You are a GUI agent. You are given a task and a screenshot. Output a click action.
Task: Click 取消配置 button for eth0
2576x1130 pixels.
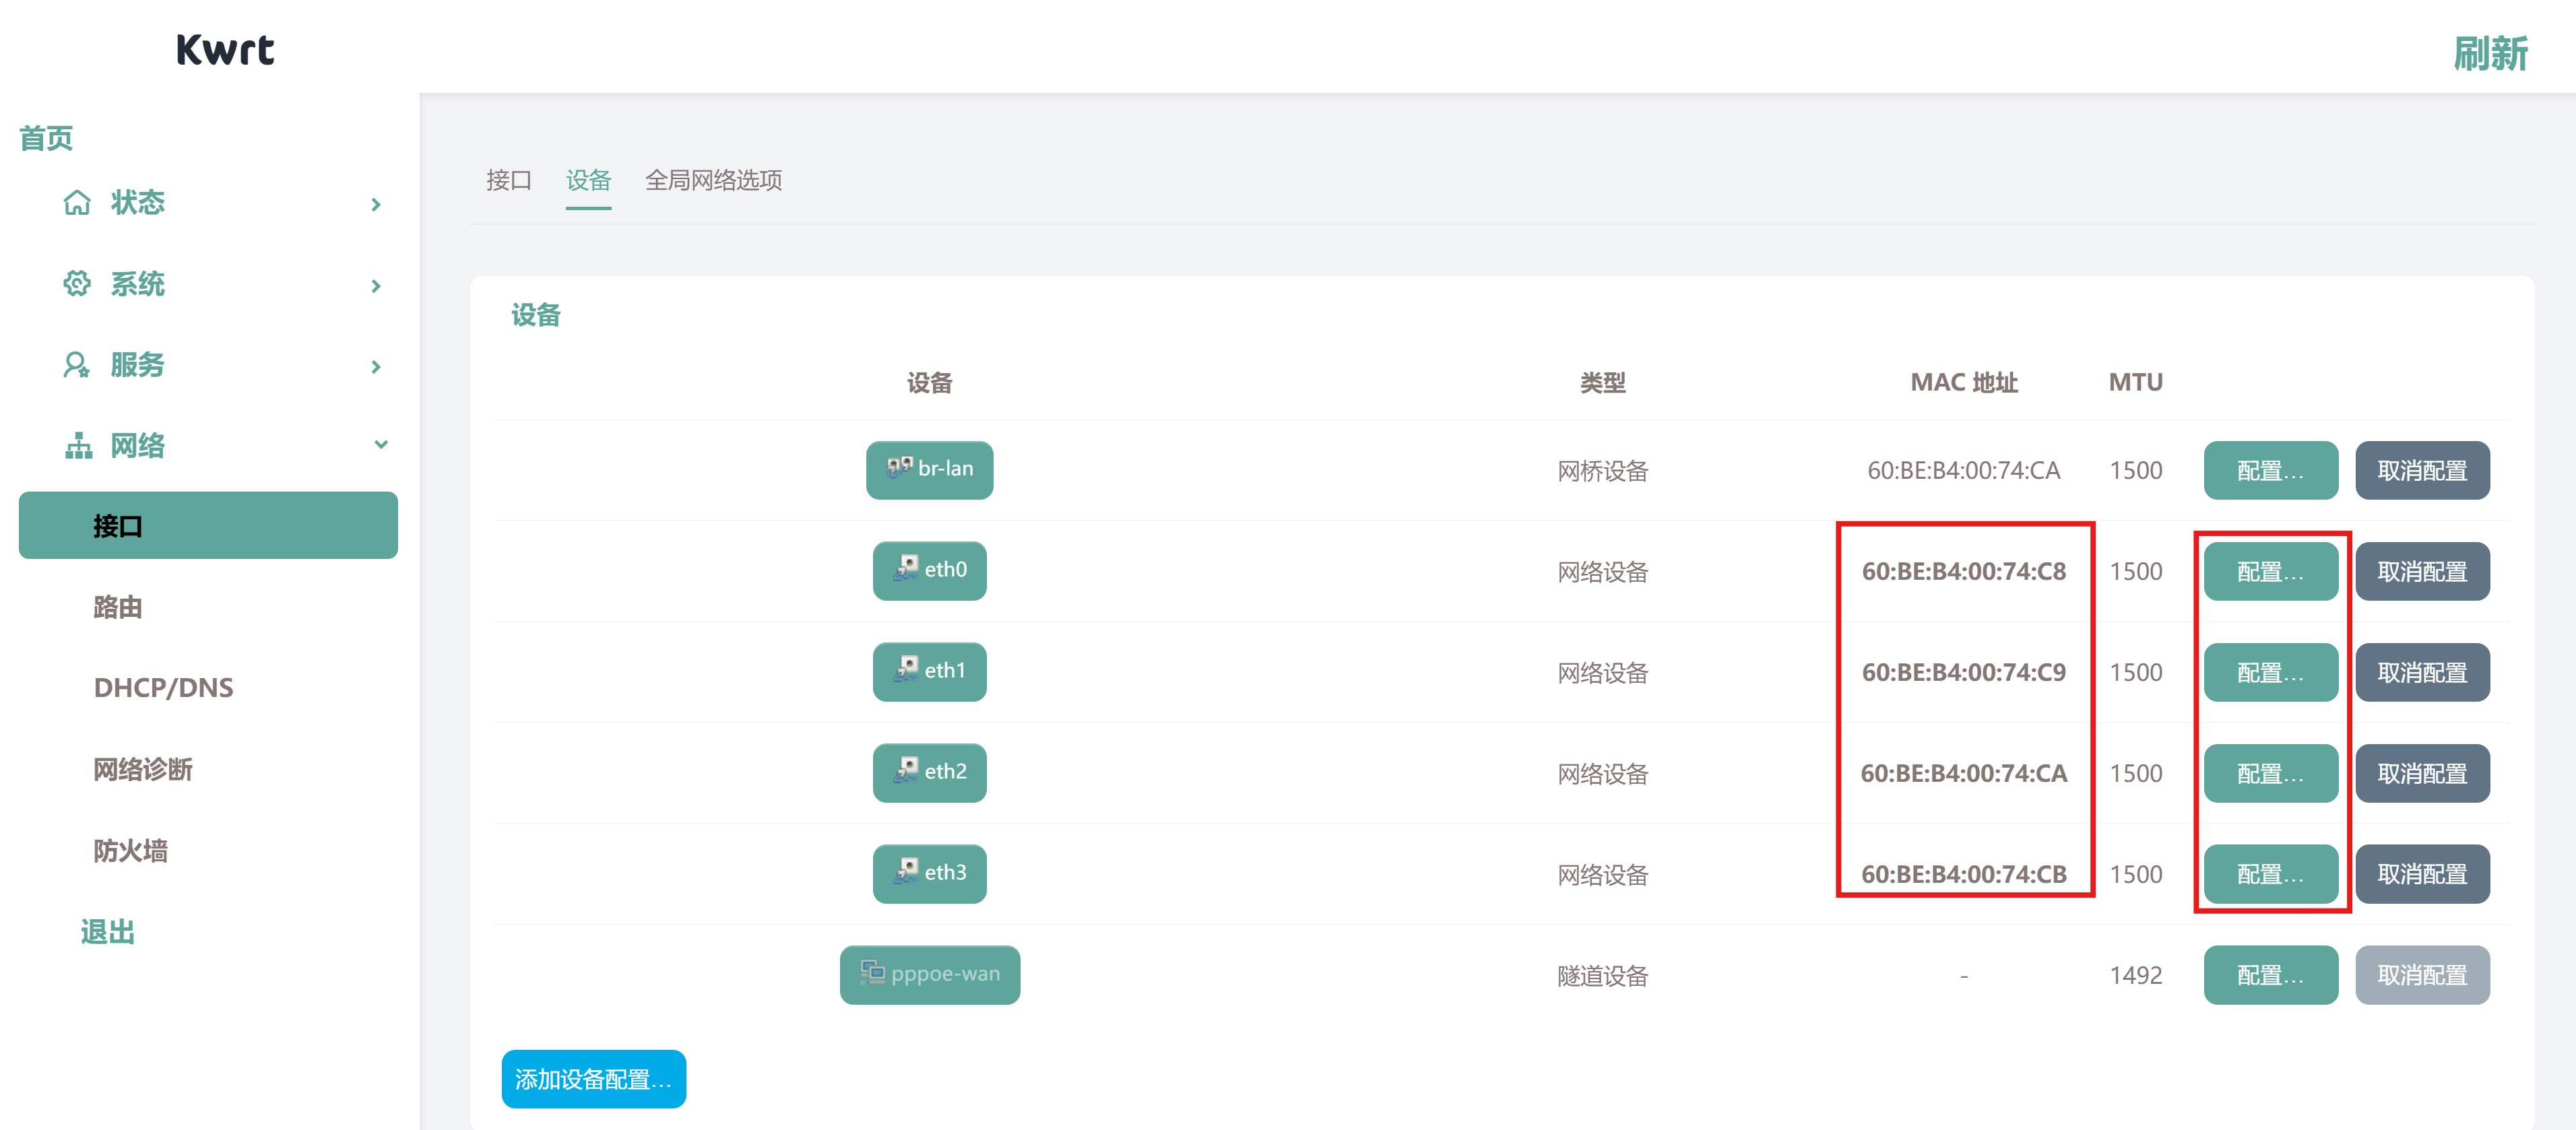point(2422,571)
